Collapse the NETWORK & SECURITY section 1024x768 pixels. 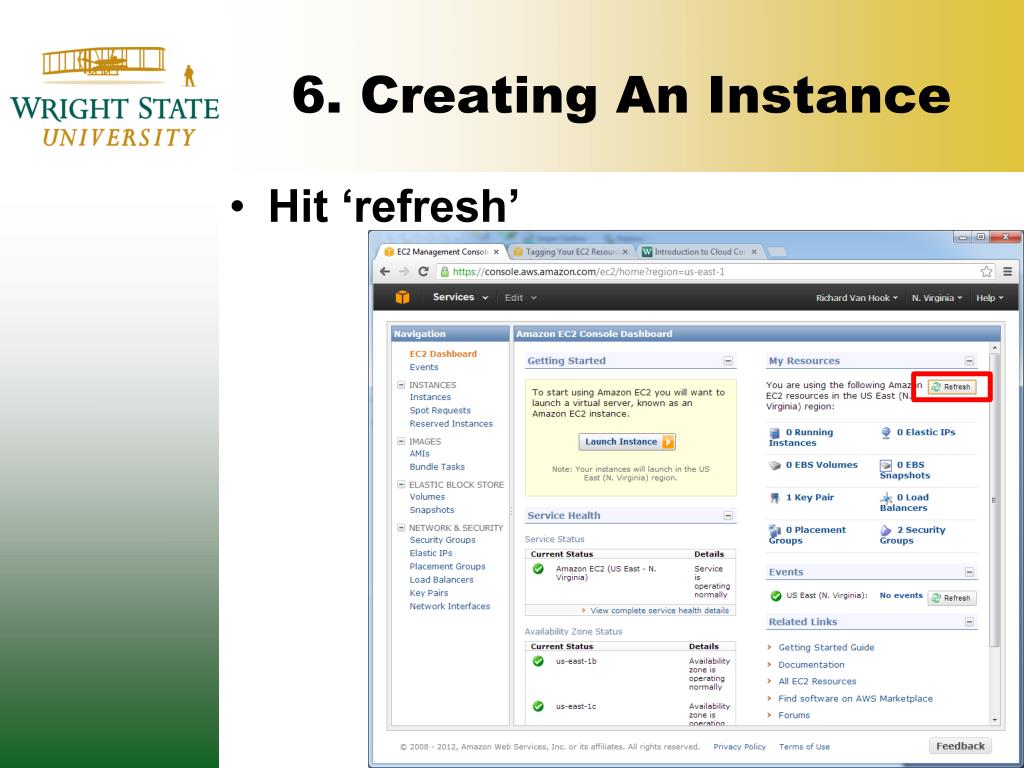[x=401, y=528]
